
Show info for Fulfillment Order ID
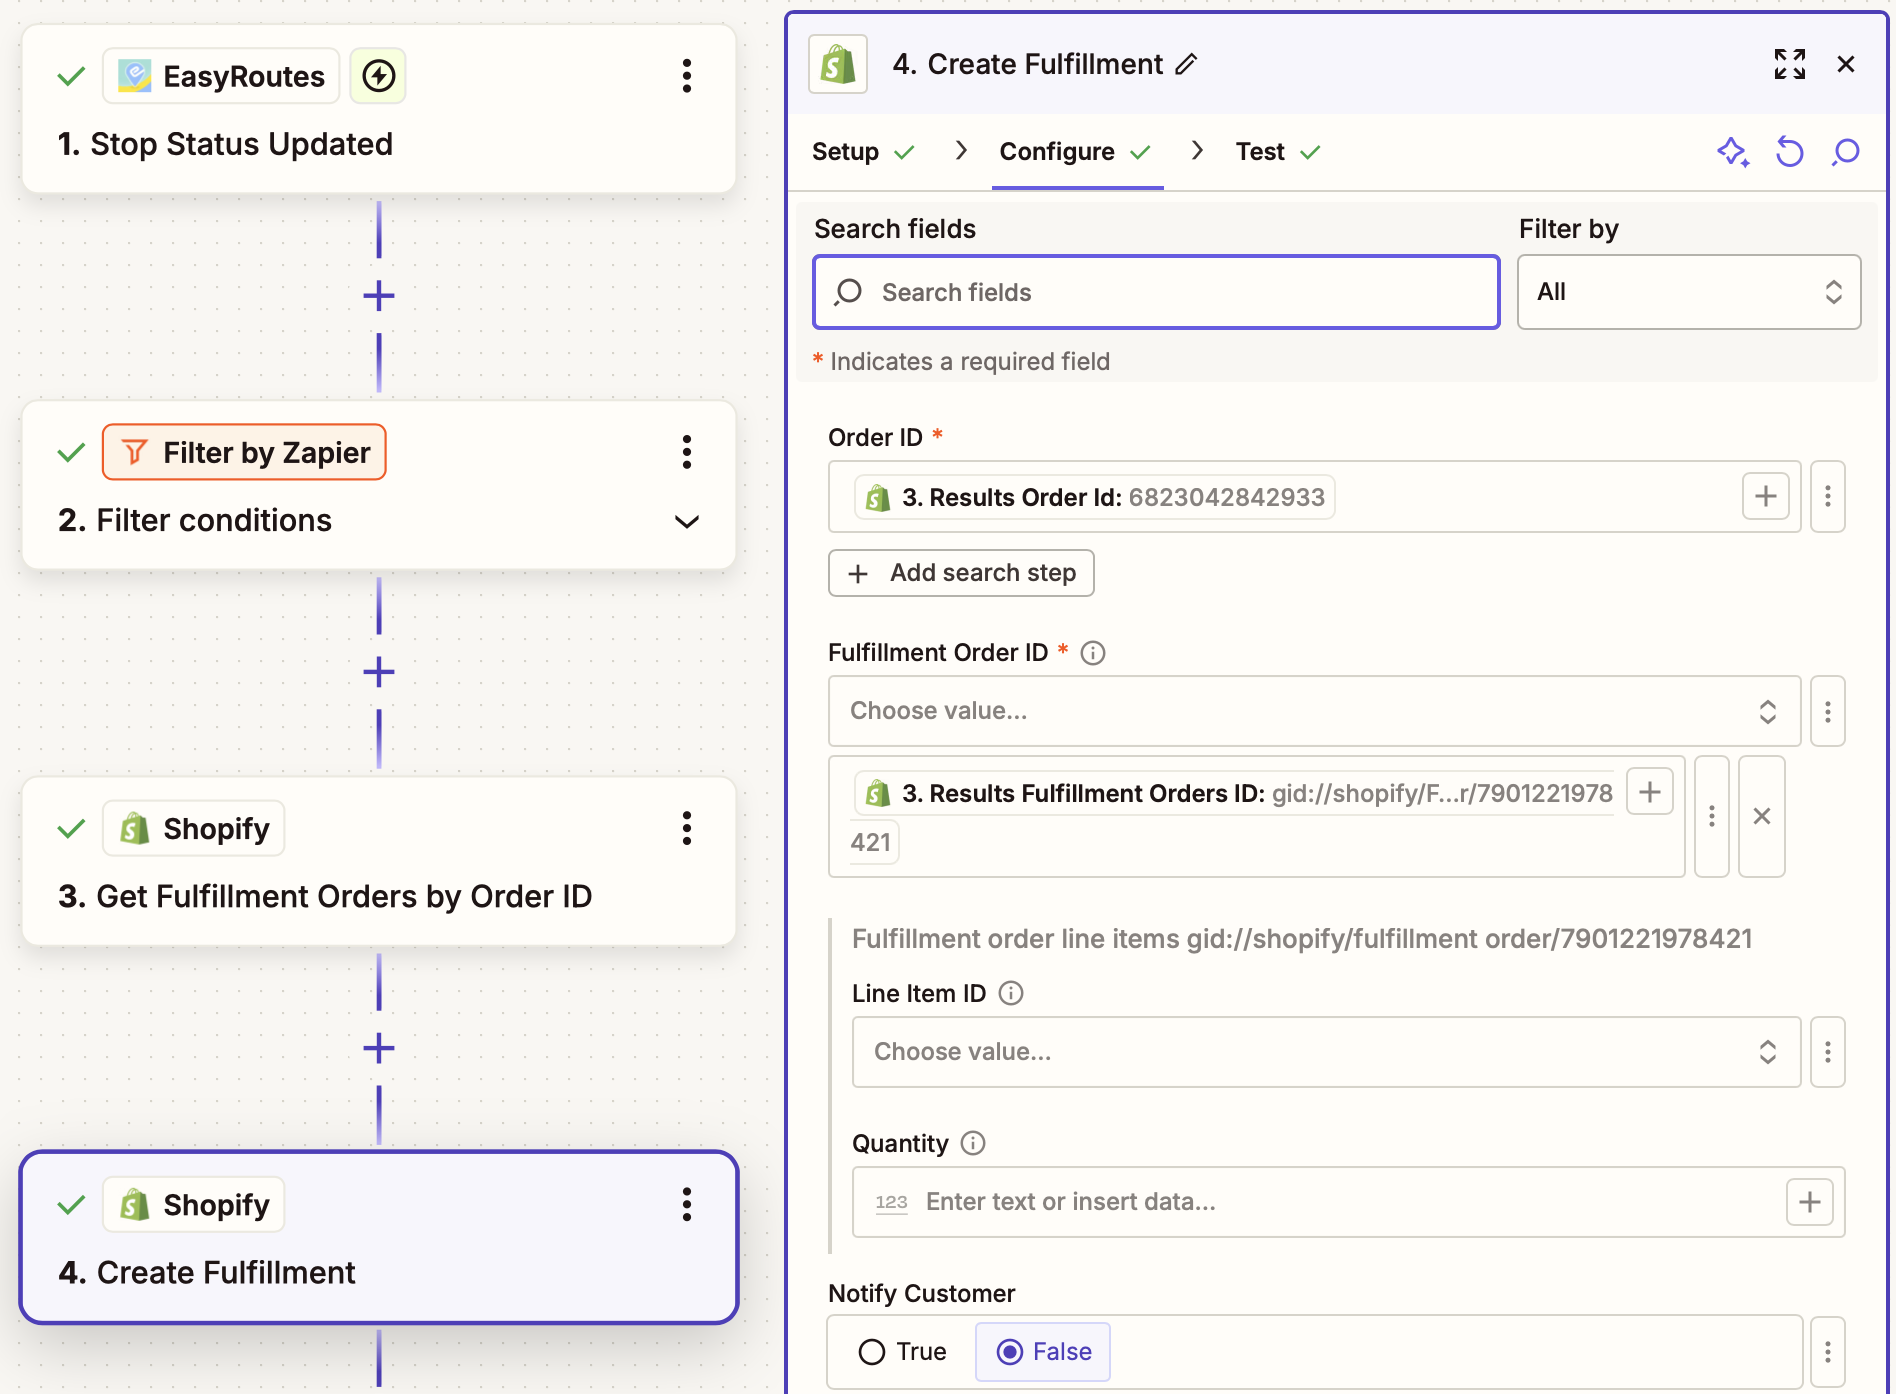[x=1093, y=653]
